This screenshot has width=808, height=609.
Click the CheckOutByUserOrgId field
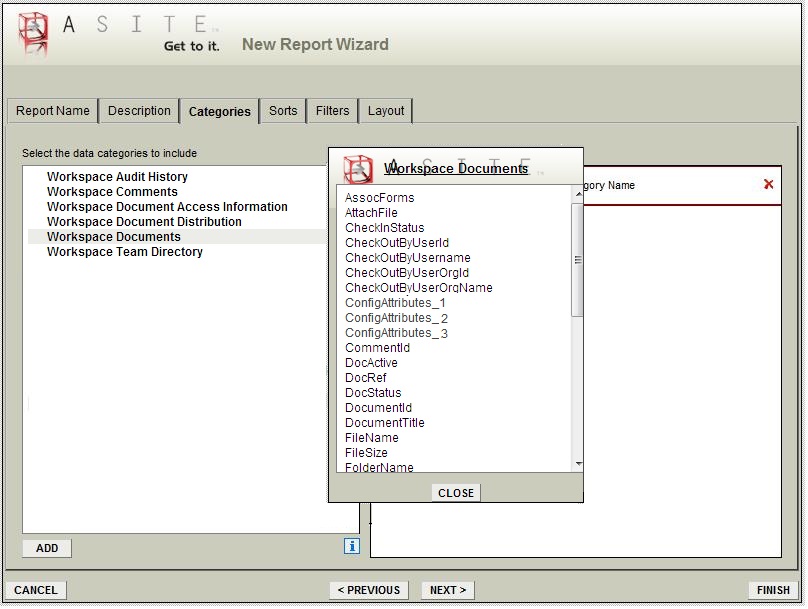407,273
